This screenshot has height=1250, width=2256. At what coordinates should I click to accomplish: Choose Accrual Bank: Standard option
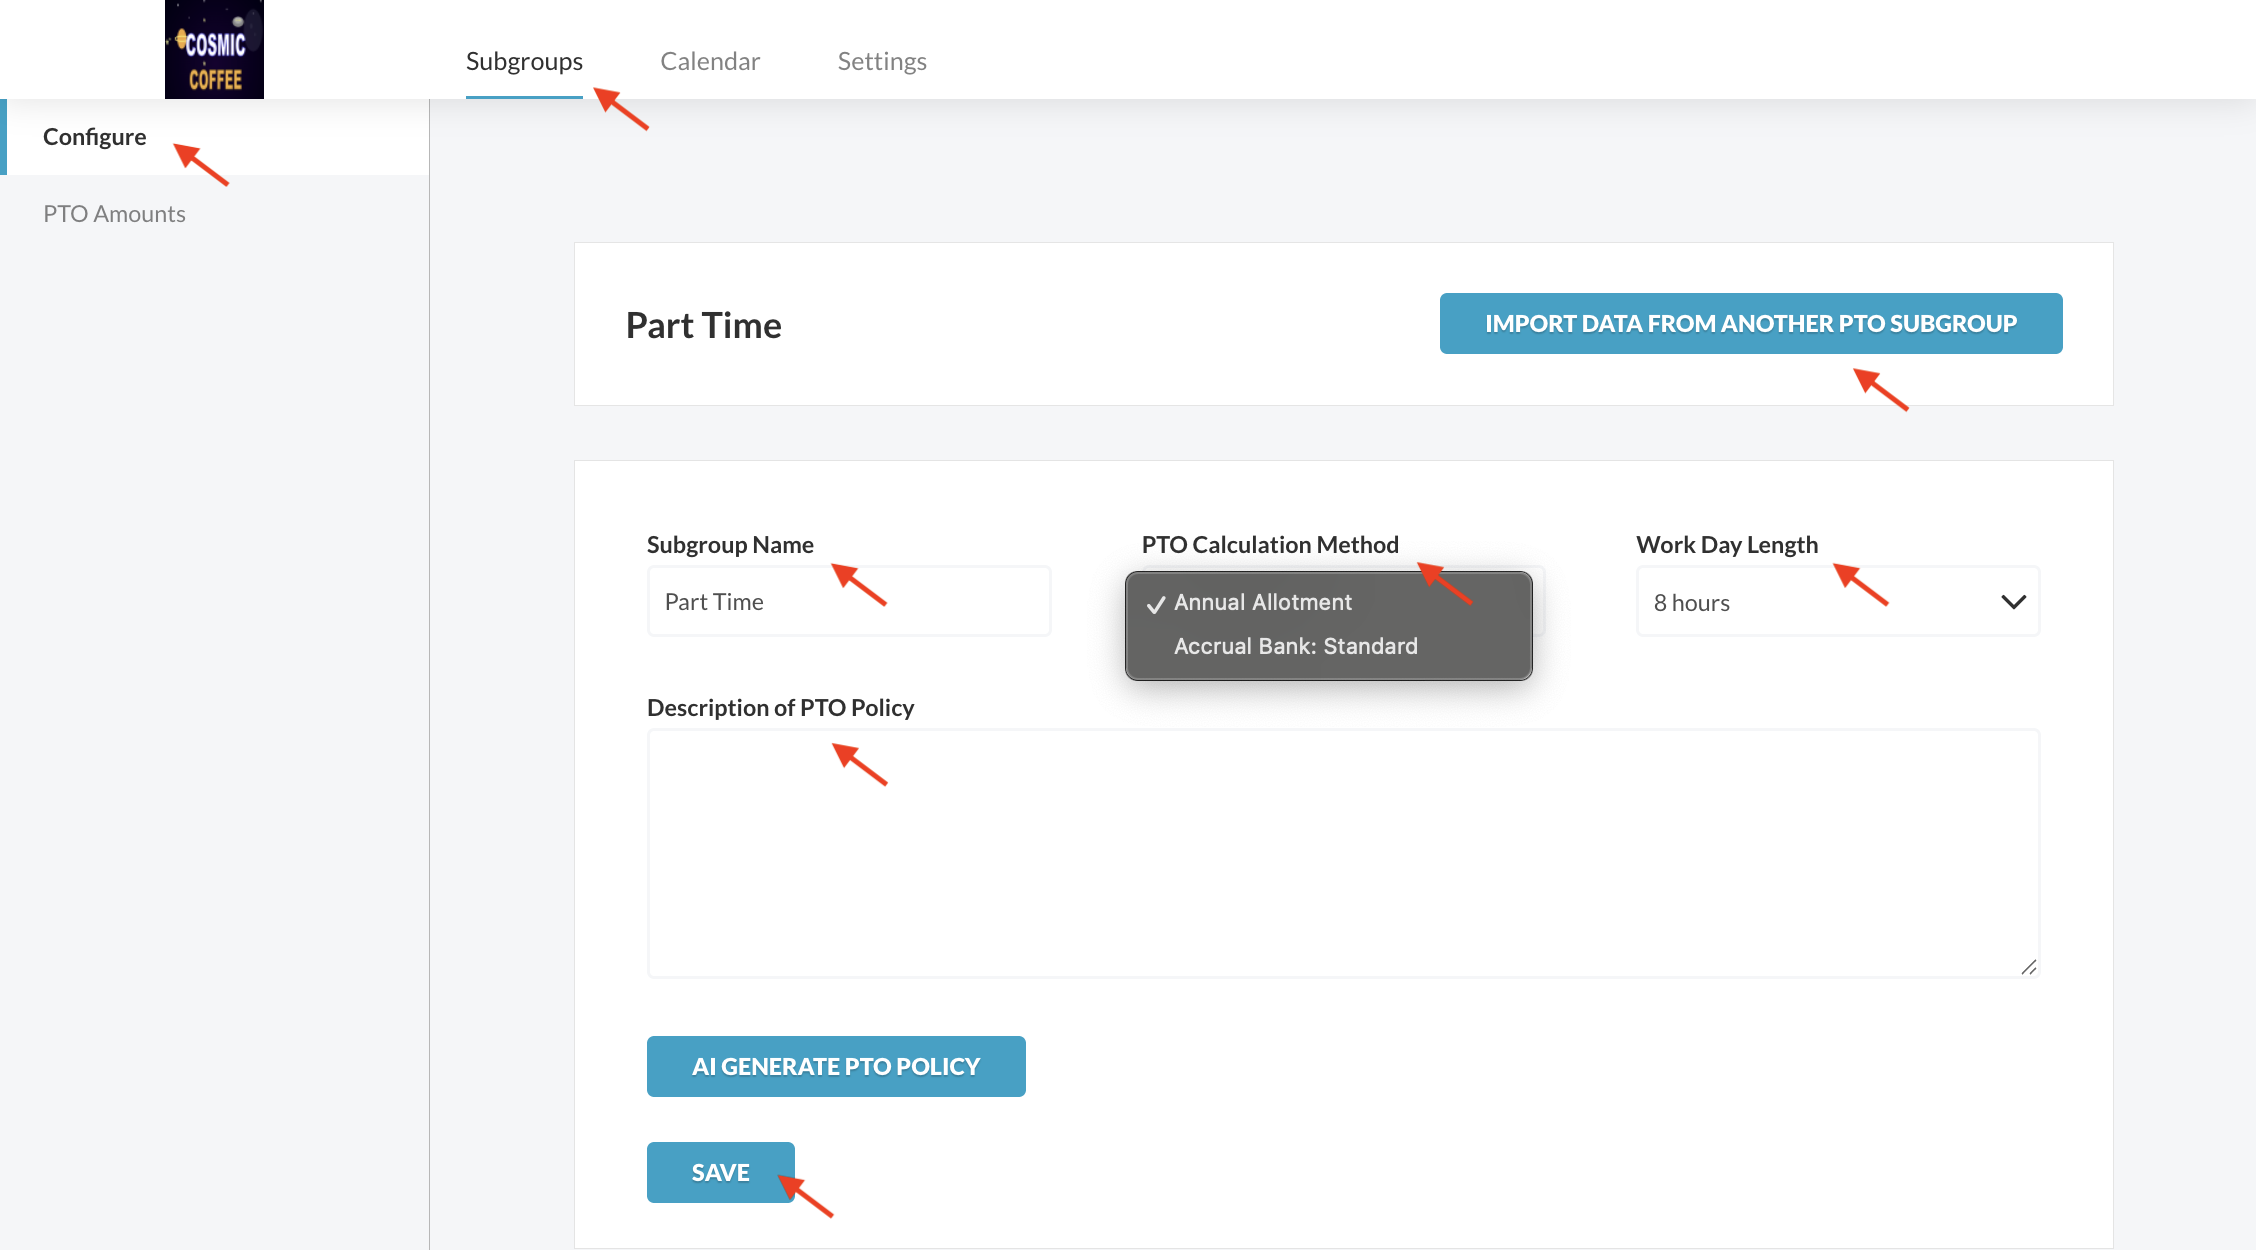click(x=1295, y=646)
